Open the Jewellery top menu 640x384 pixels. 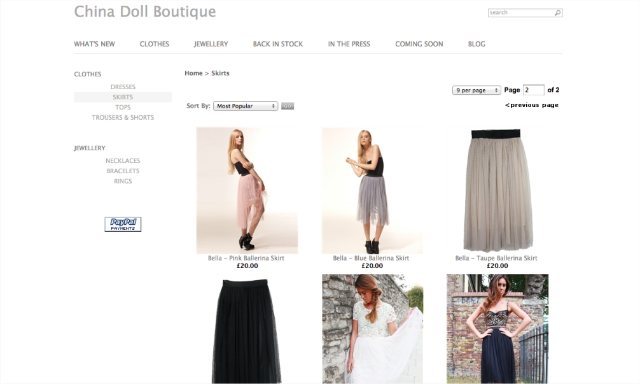211,44
